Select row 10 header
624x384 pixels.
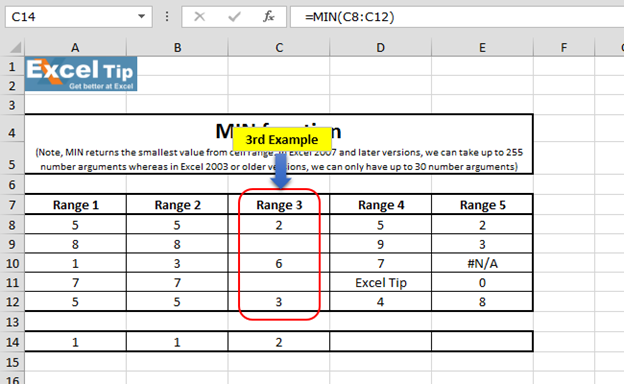pos(12,263)
